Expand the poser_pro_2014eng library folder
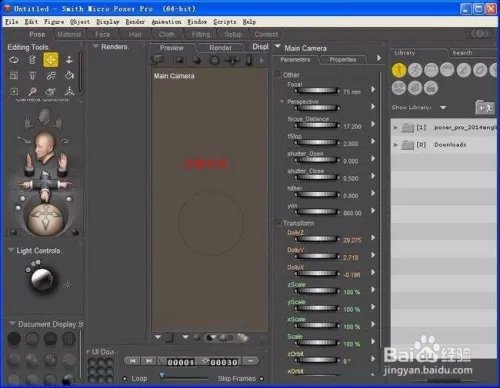Screen dimensions: 500x388 point(396,127)
